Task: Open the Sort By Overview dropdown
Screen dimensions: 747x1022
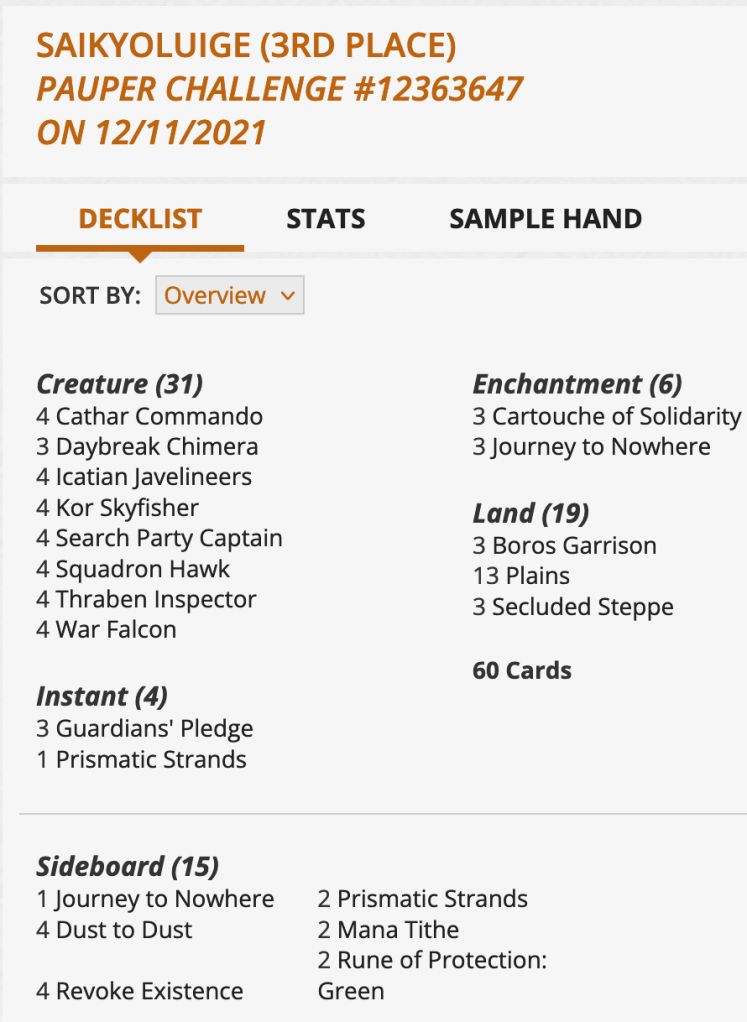Action: [229, 296]
